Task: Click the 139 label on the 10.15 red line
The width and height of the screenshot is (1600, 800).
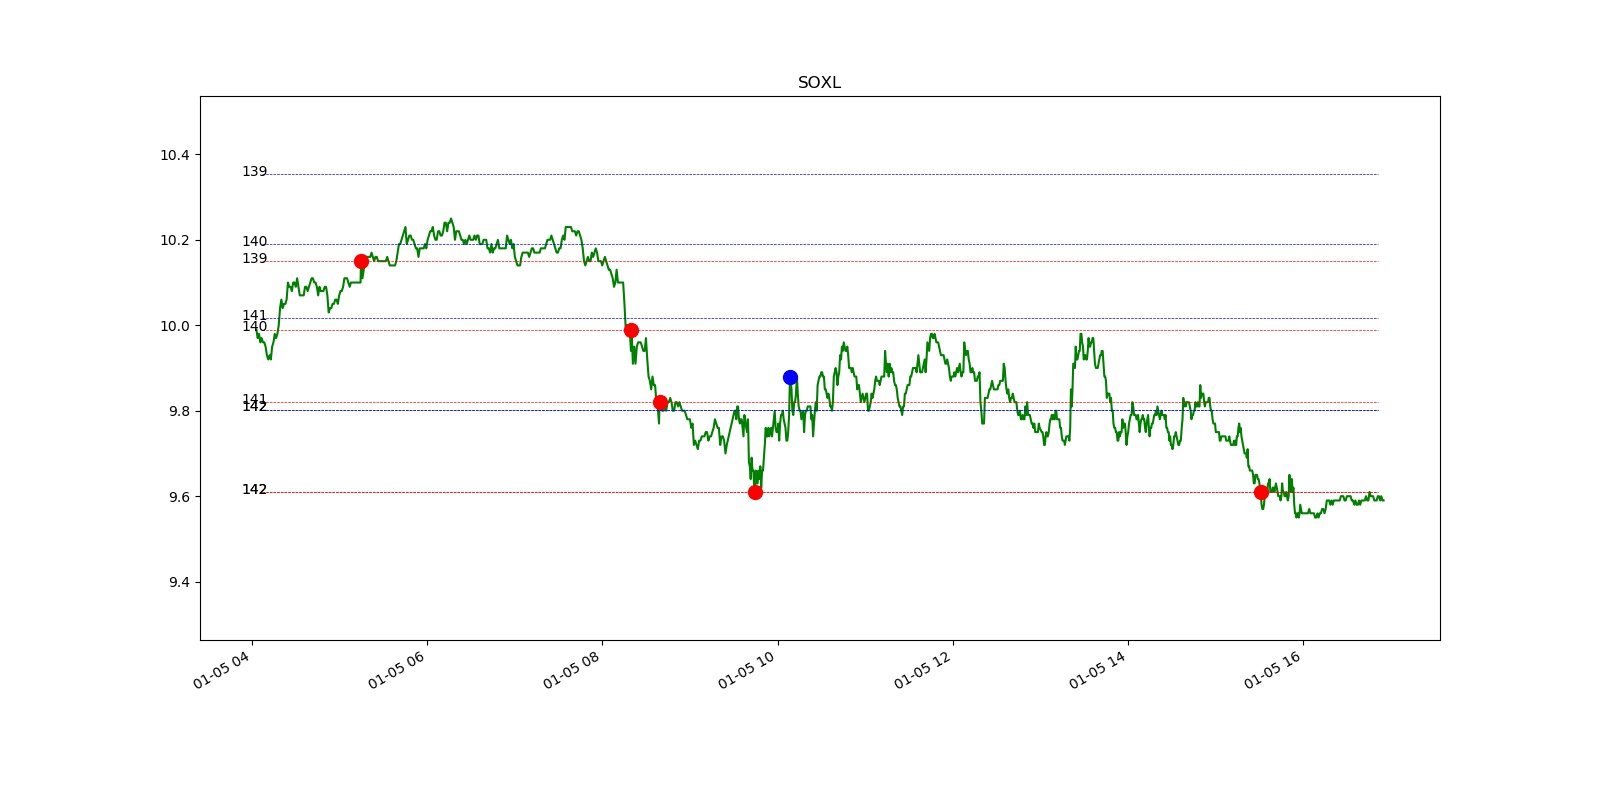Action: coord(254,258)
